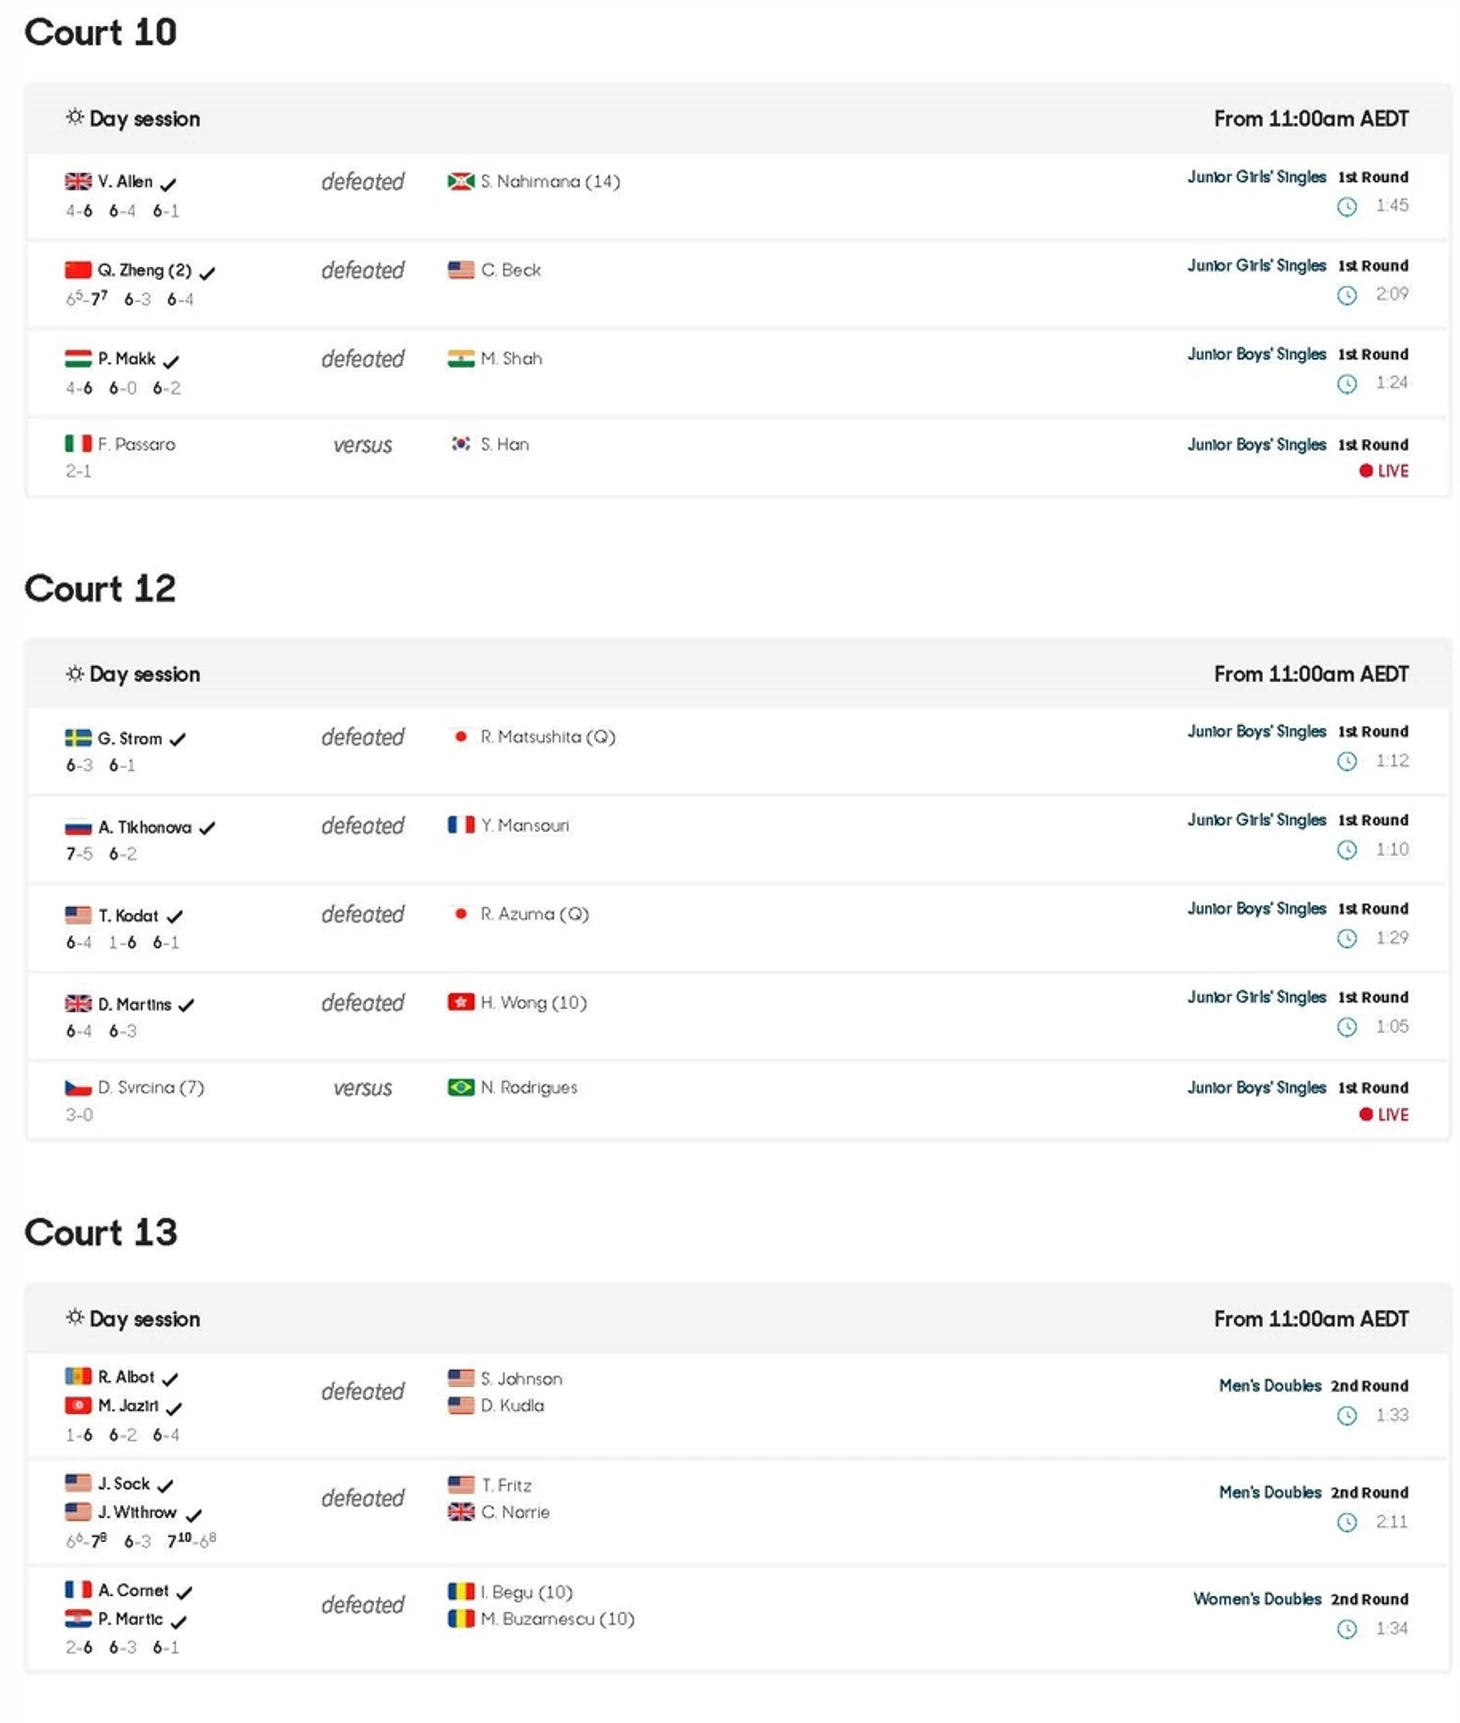Image resolution: width=1460 pixels, height=1723 pixels.
Task: Open the Men's Doubles event for Albot match
Action: 1270,1386
